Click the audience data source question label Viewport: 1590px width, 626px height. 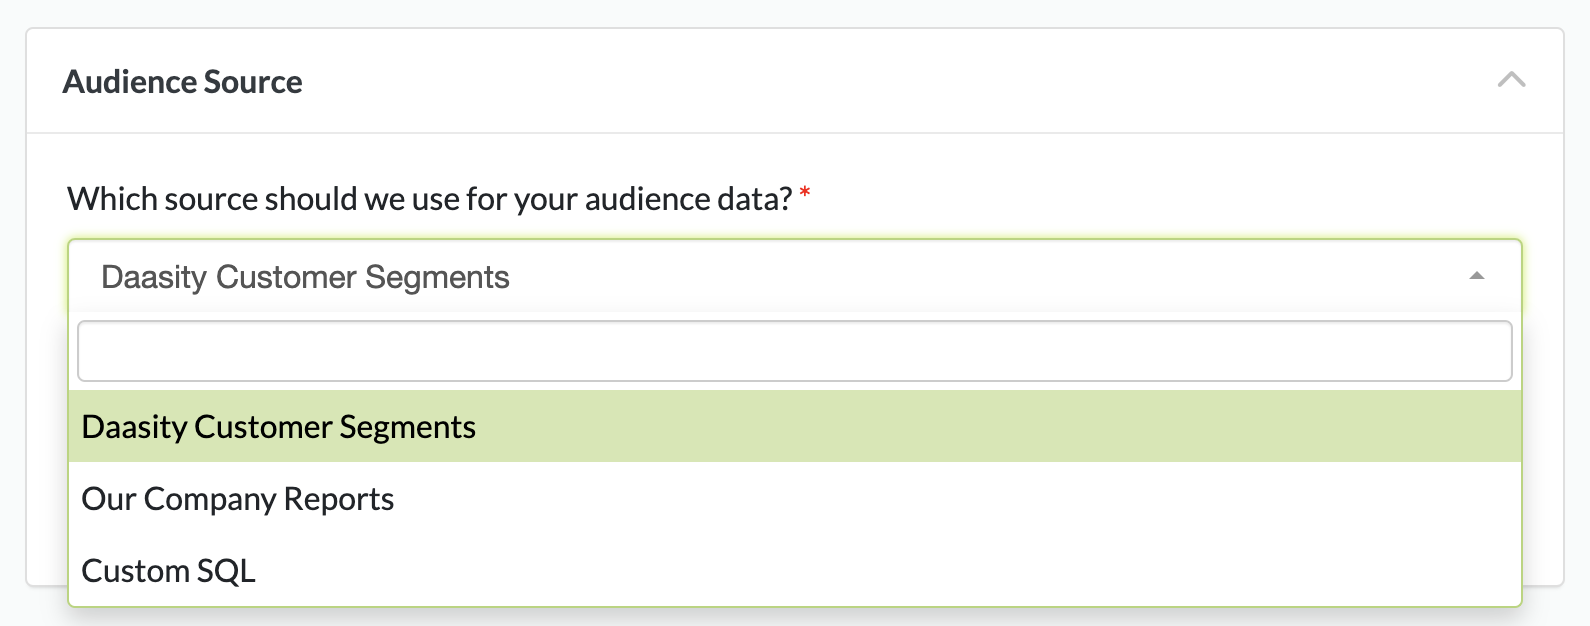tap(430, 199)
